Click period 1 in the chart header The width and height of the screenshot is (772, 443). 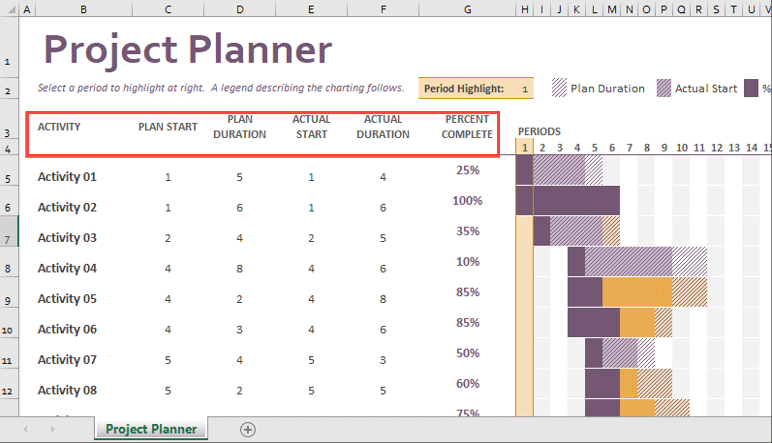point(525,147)
